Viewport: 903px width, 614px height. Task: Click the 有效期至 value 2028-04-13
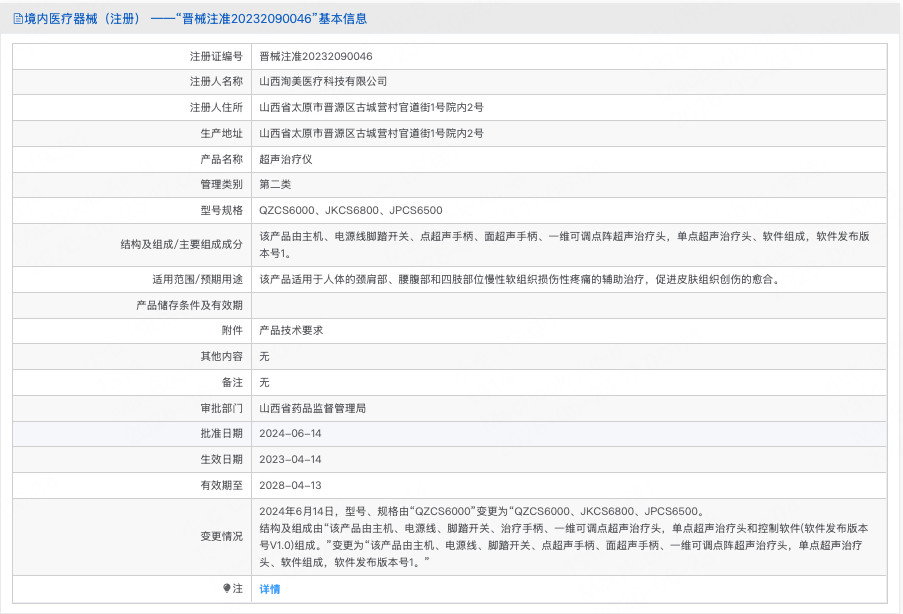pyautogui.click(x=290, y=486)
